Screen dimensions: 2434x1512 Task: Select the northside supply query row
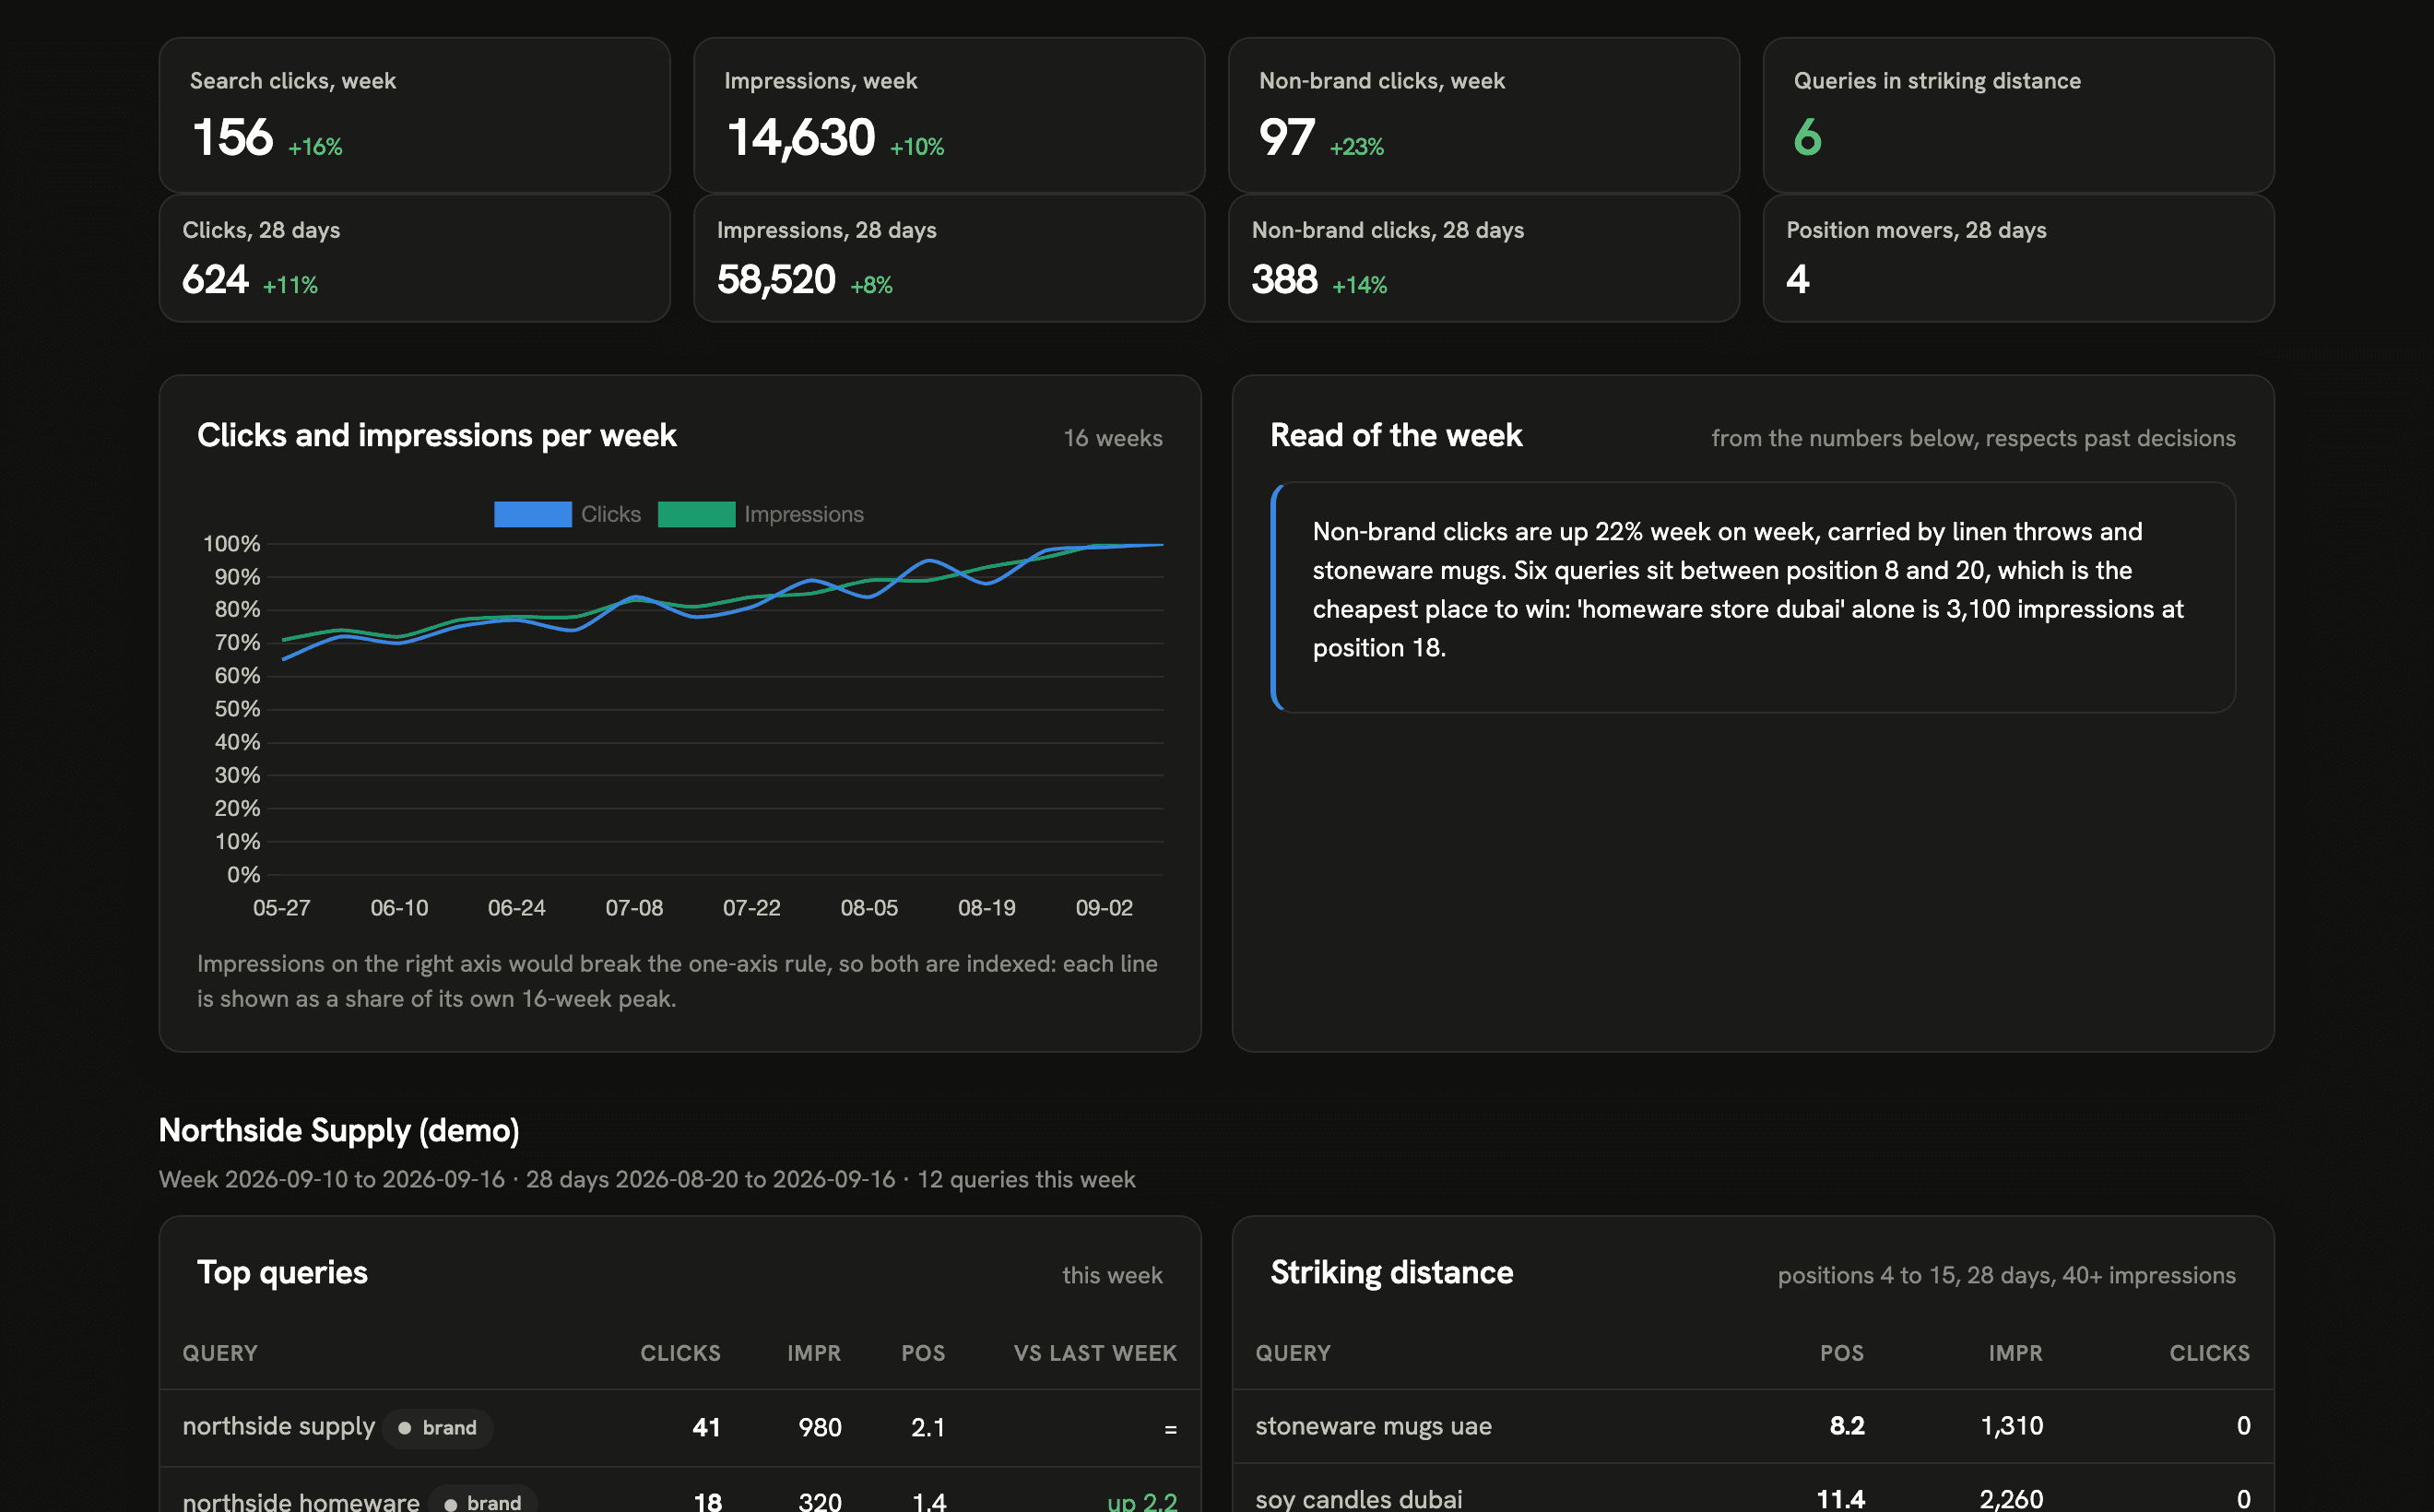point(680,1427)
